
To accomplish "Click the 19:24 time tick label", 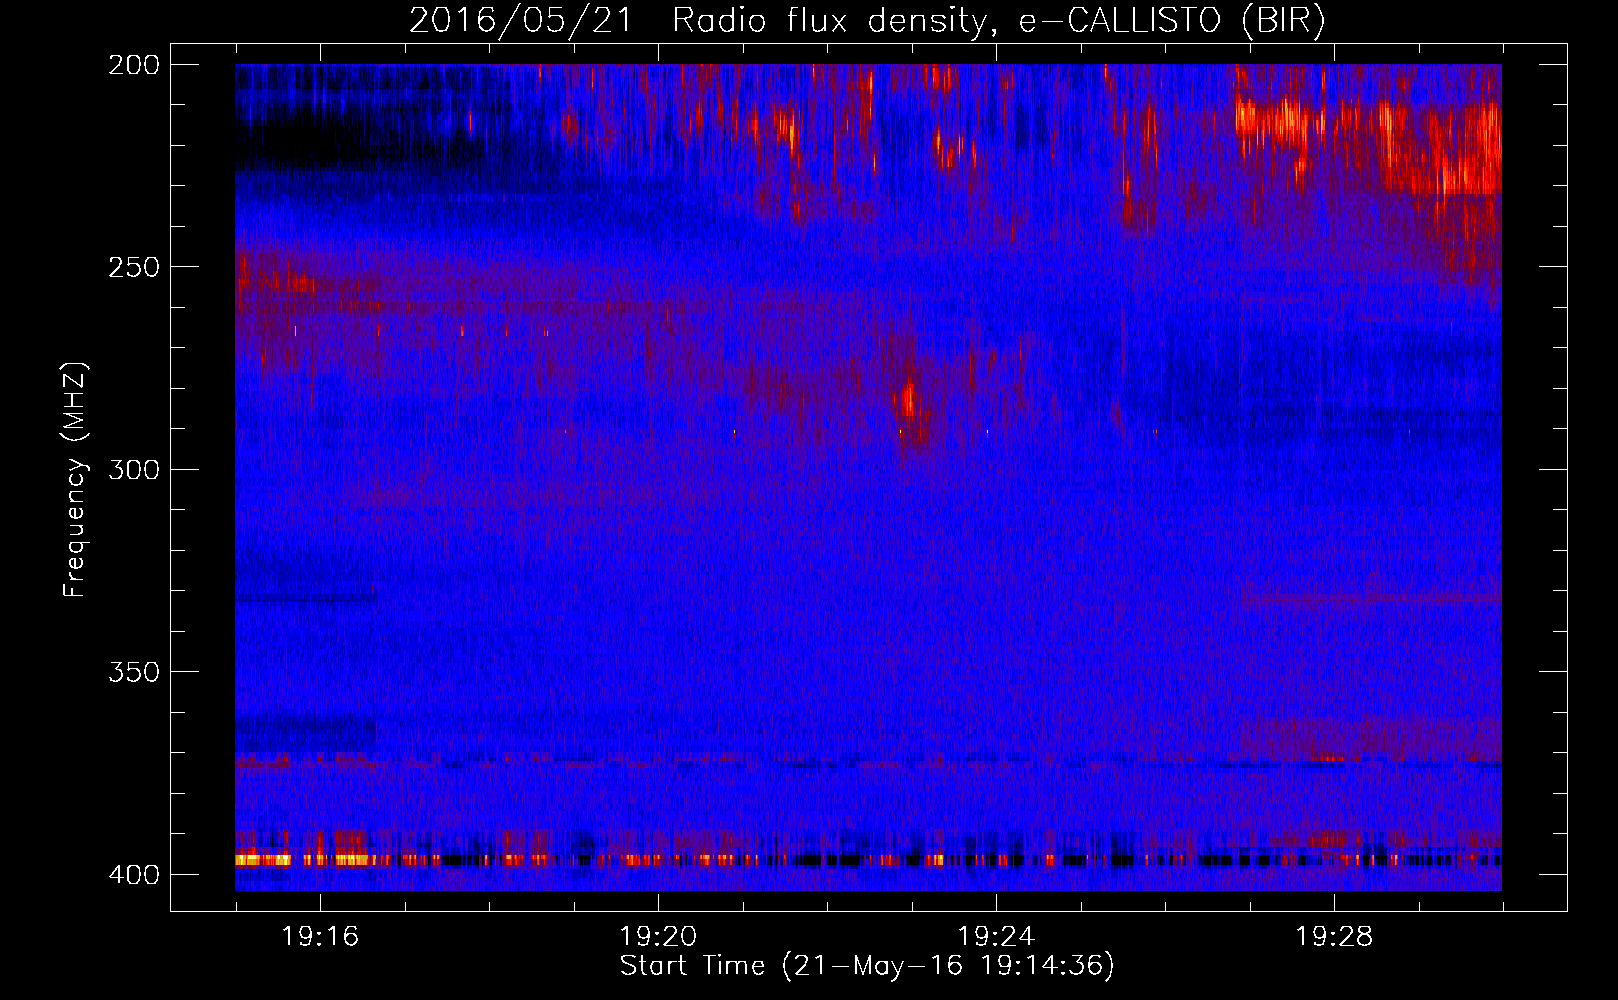I will pyautogui.click(x=996, y=936).
